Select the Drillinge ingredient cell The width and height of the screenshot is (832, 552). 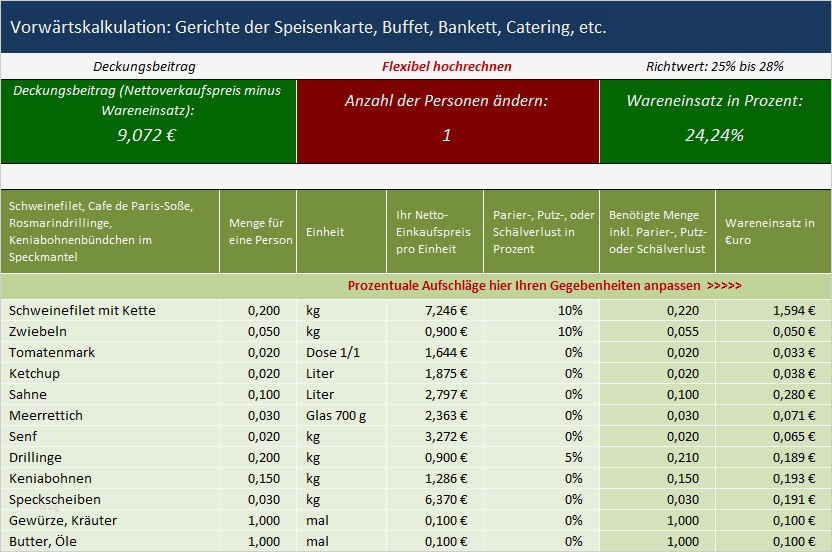point(110,458)
